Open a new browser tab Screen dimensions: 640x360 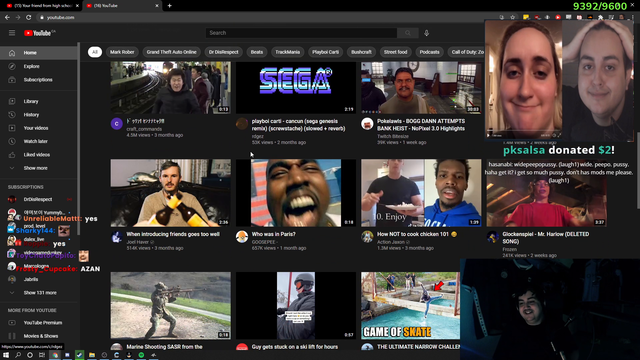point(169,6)
